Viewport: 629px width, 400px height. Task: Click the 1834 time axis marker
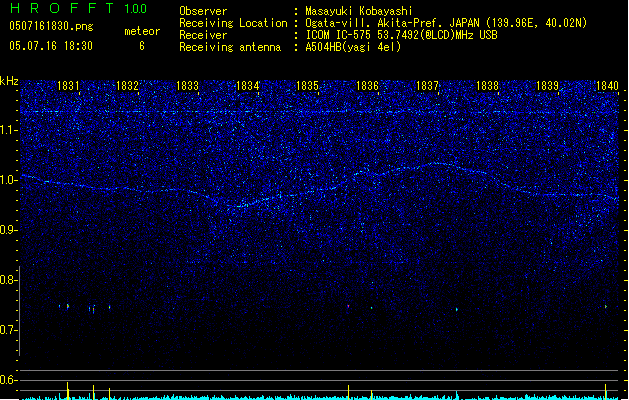click(x=248, y=86)
